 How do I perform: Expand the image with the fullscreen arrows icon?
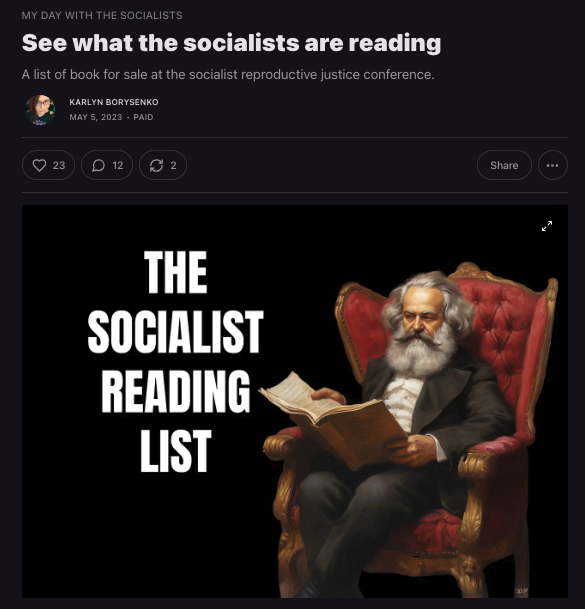547,226
